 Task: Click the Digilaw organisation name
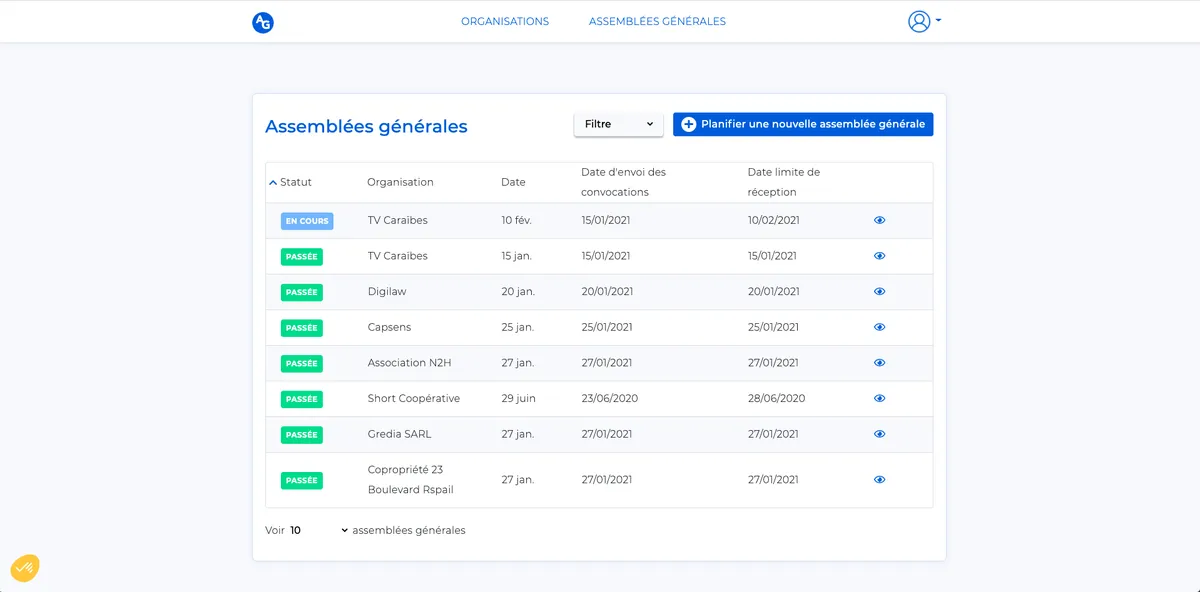(387, 292)
